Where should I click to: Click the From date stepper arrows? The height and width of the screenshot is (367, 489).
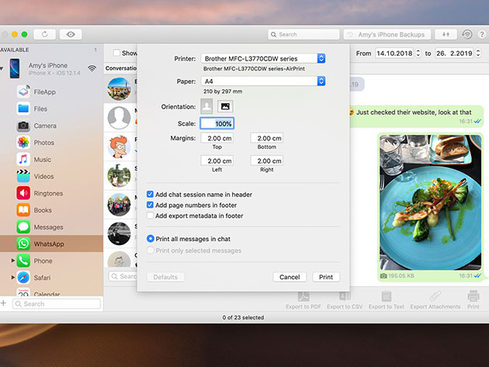(x=418, y=53)
